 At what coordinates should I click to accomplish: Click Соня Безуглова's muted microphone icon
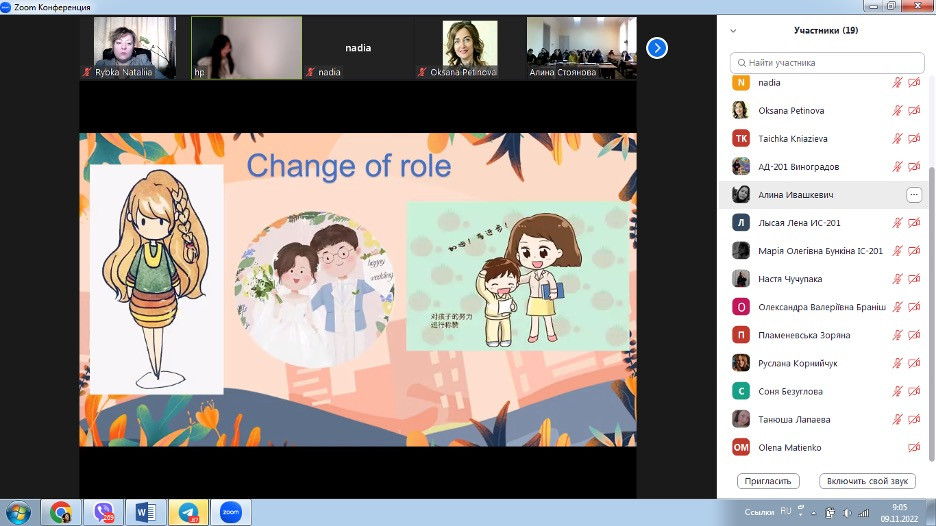point(897,391)
